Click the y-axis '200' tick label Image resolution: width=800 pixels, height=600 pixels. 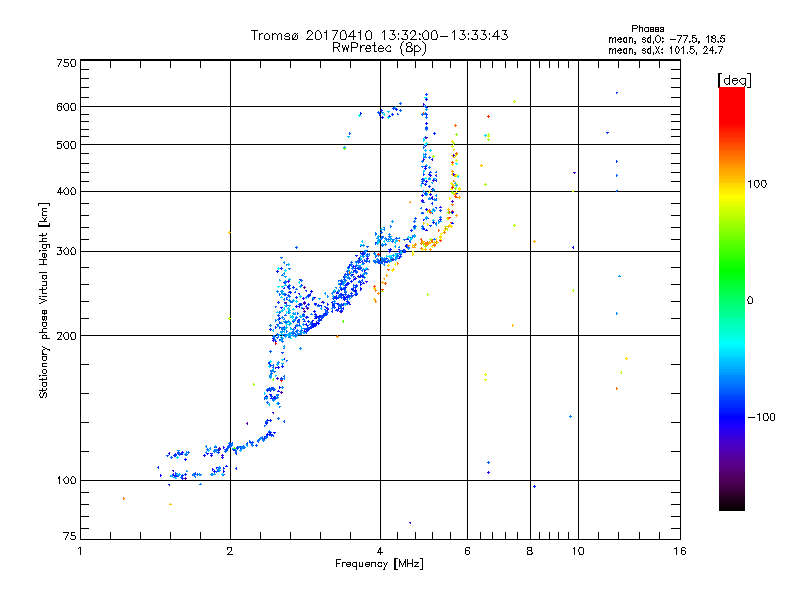tap(66, 336)
